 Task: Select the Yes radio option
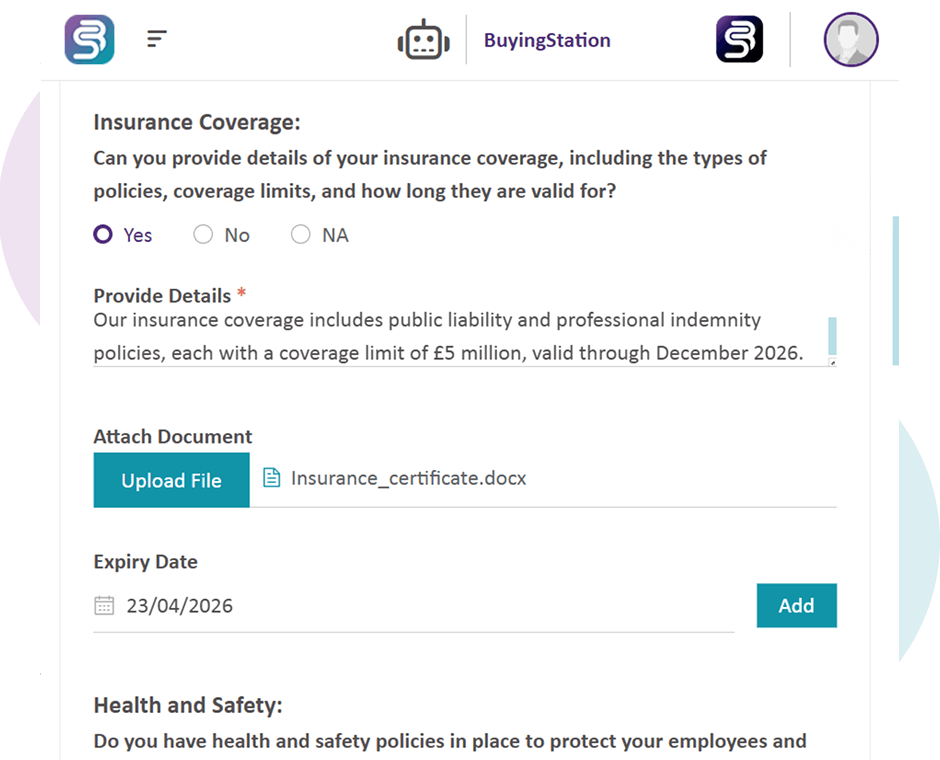click(x=103, y=235)
